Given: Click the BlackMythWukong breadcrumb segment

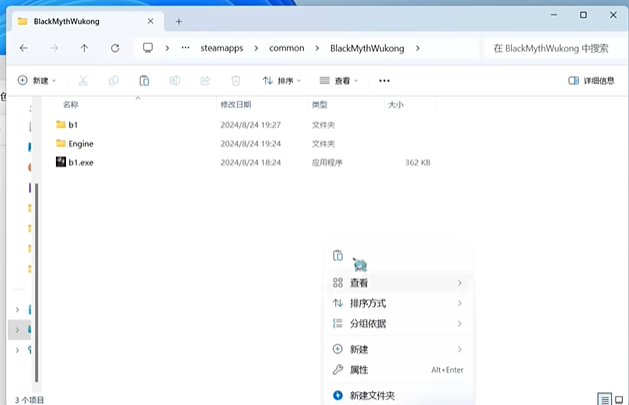Looking at the screenshot, I should pyautogui.click(x=367, y=48).
